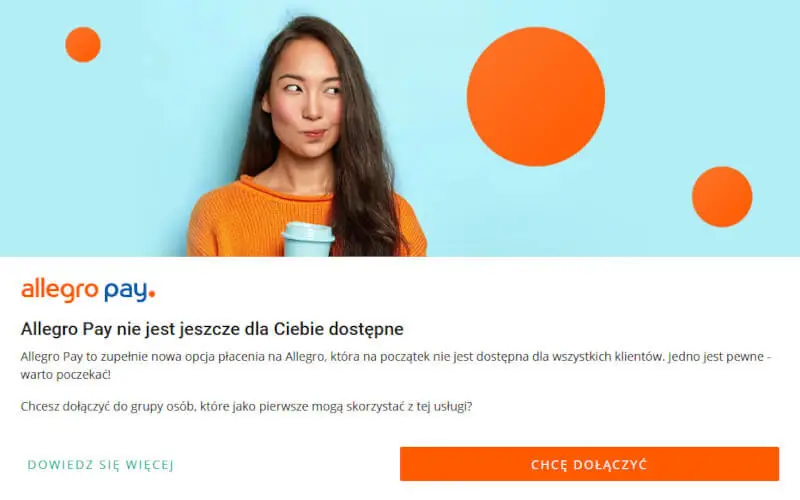Image resolution: width=800 pixels, height=500 pixels.
Task: Click the Allegro Pay logo
Action: [x=88, y=290]
